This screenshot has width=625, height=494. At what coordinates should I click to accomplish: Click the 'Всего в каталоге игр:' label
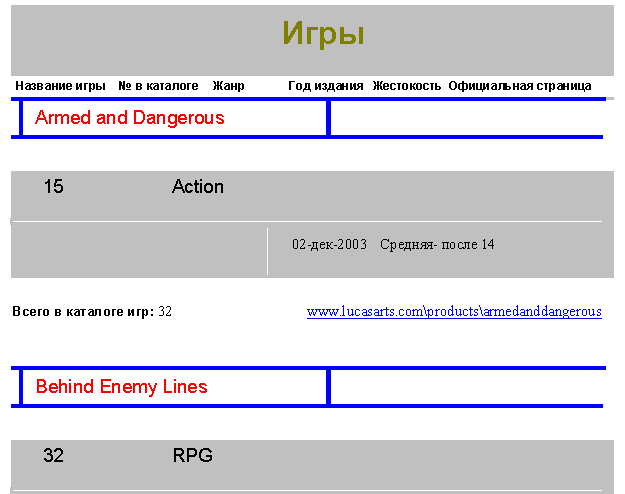coord(83,311)
